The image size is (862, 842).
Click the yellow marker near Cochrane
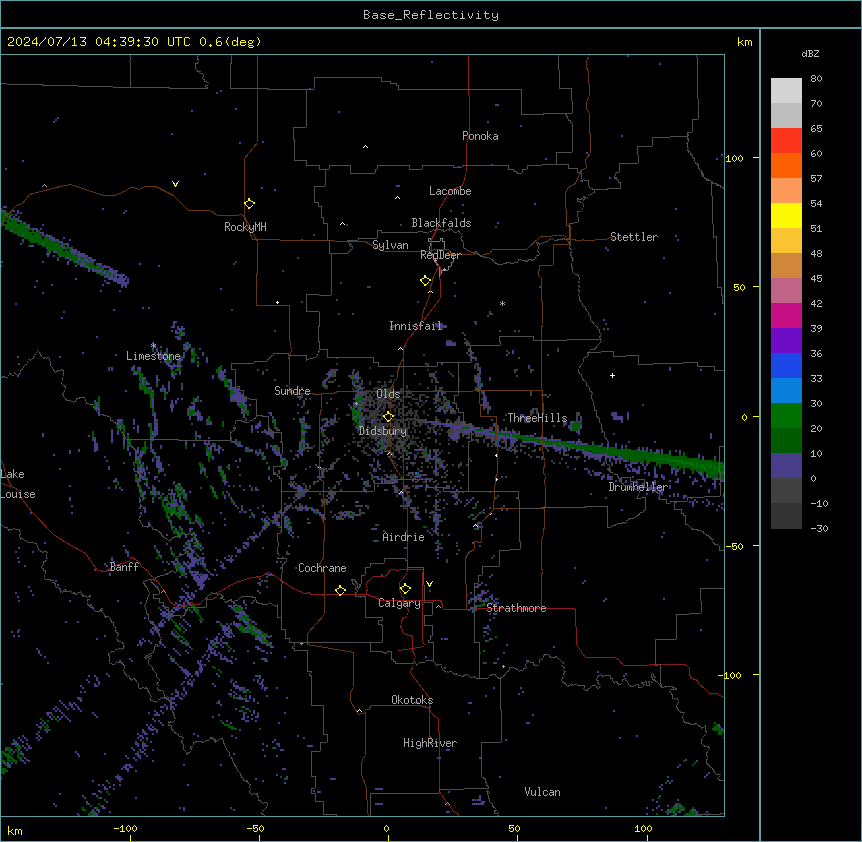[340, 590]
